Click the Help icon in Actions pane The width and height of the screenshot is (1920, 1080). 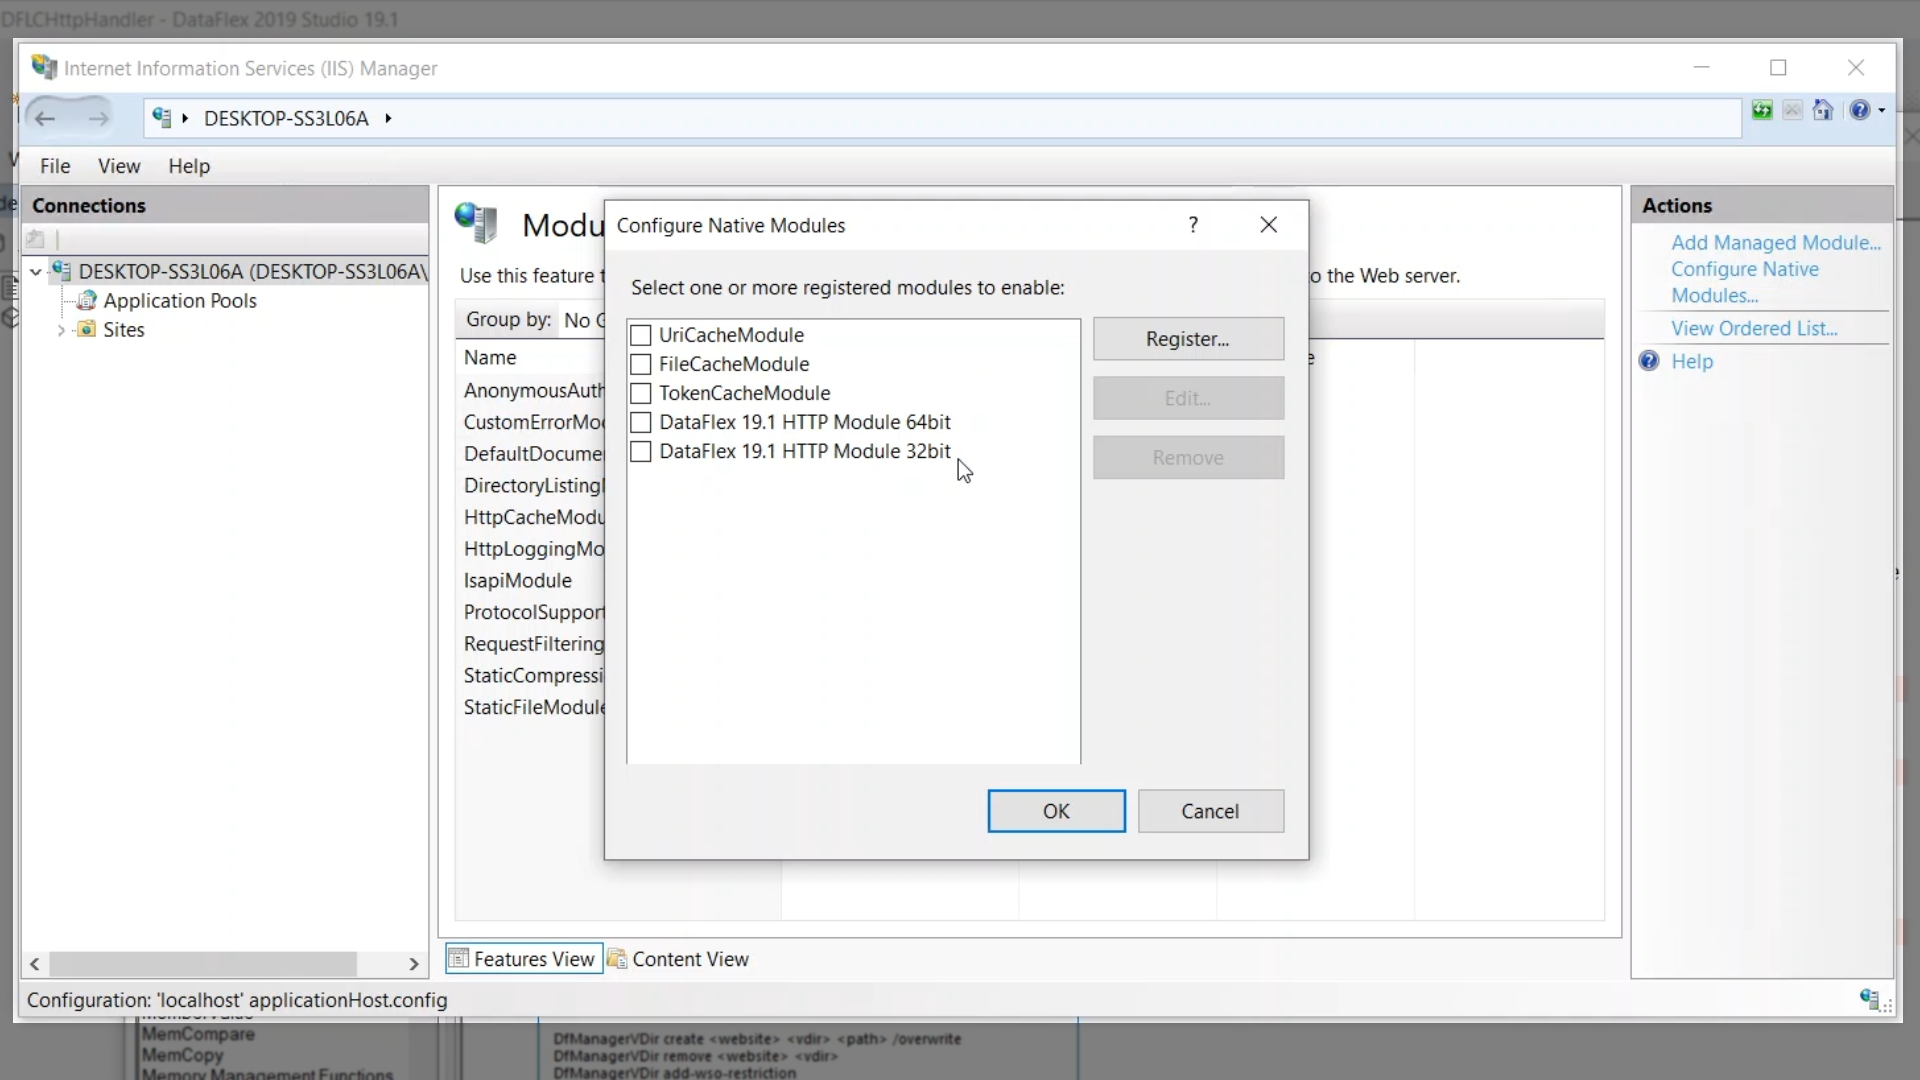click(x=1649, y=361)
